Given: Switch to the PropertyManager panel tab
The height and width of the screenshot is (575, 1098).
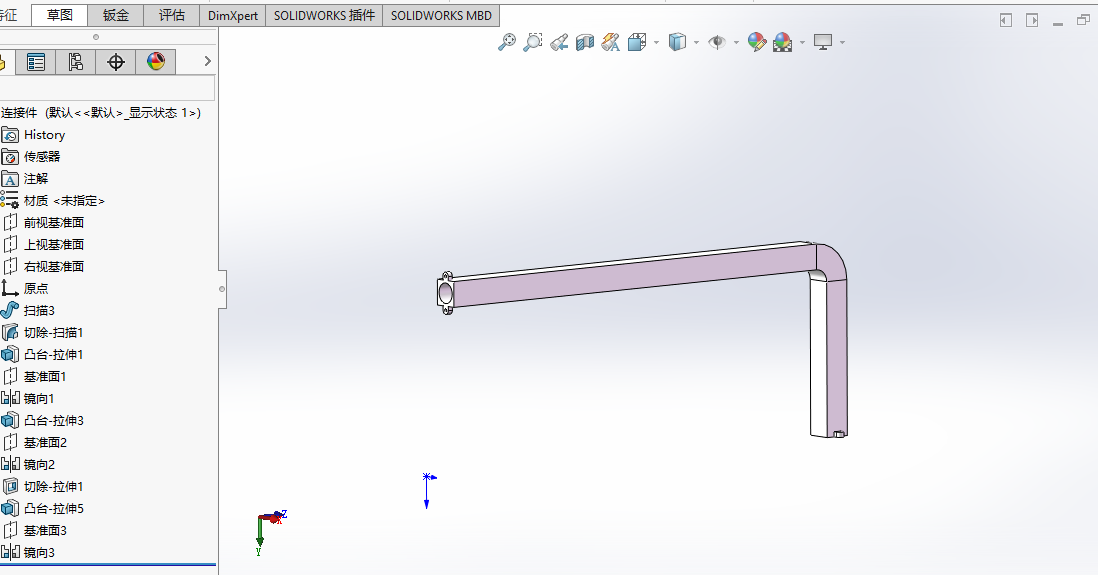Looking at the screenshot, I should pyautogui.click(x=36, y=62).
